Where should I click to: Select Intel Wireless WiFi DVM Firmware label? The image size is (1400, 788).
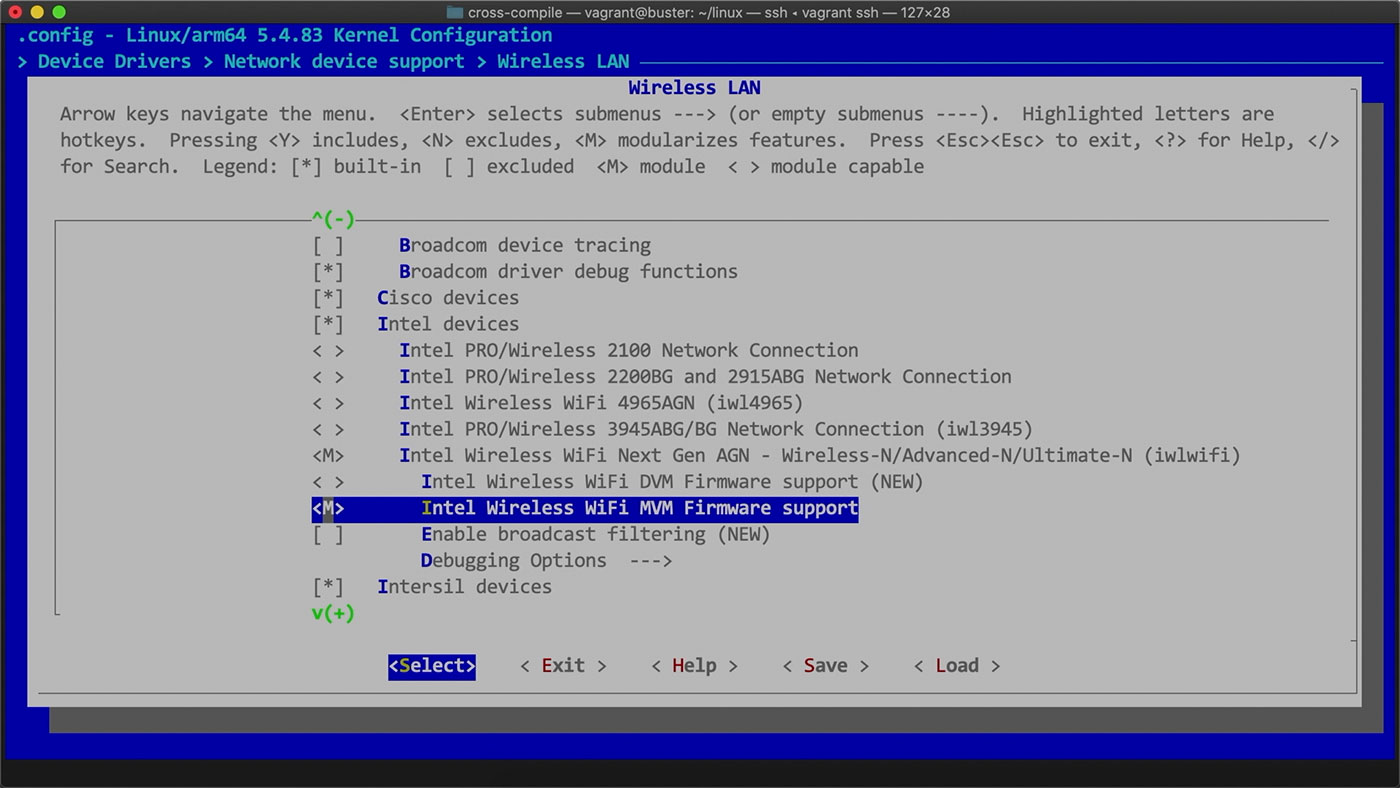click(672, 481)
